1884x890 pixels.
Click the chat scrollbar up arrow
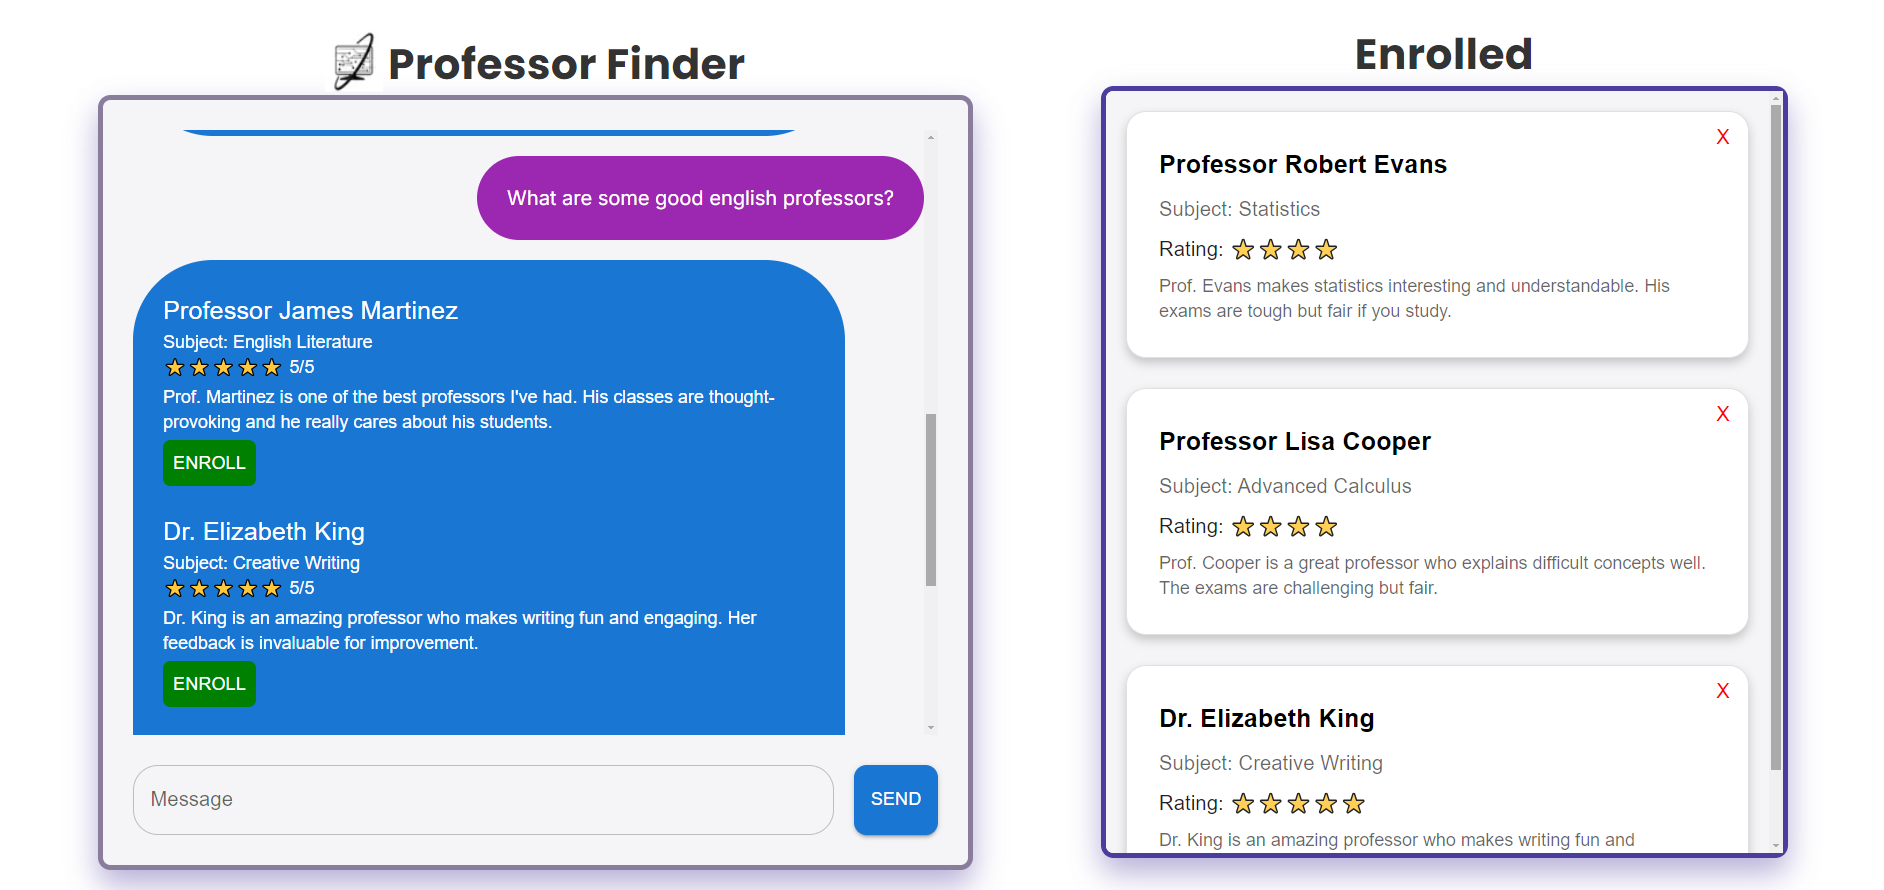coord(931,137)
